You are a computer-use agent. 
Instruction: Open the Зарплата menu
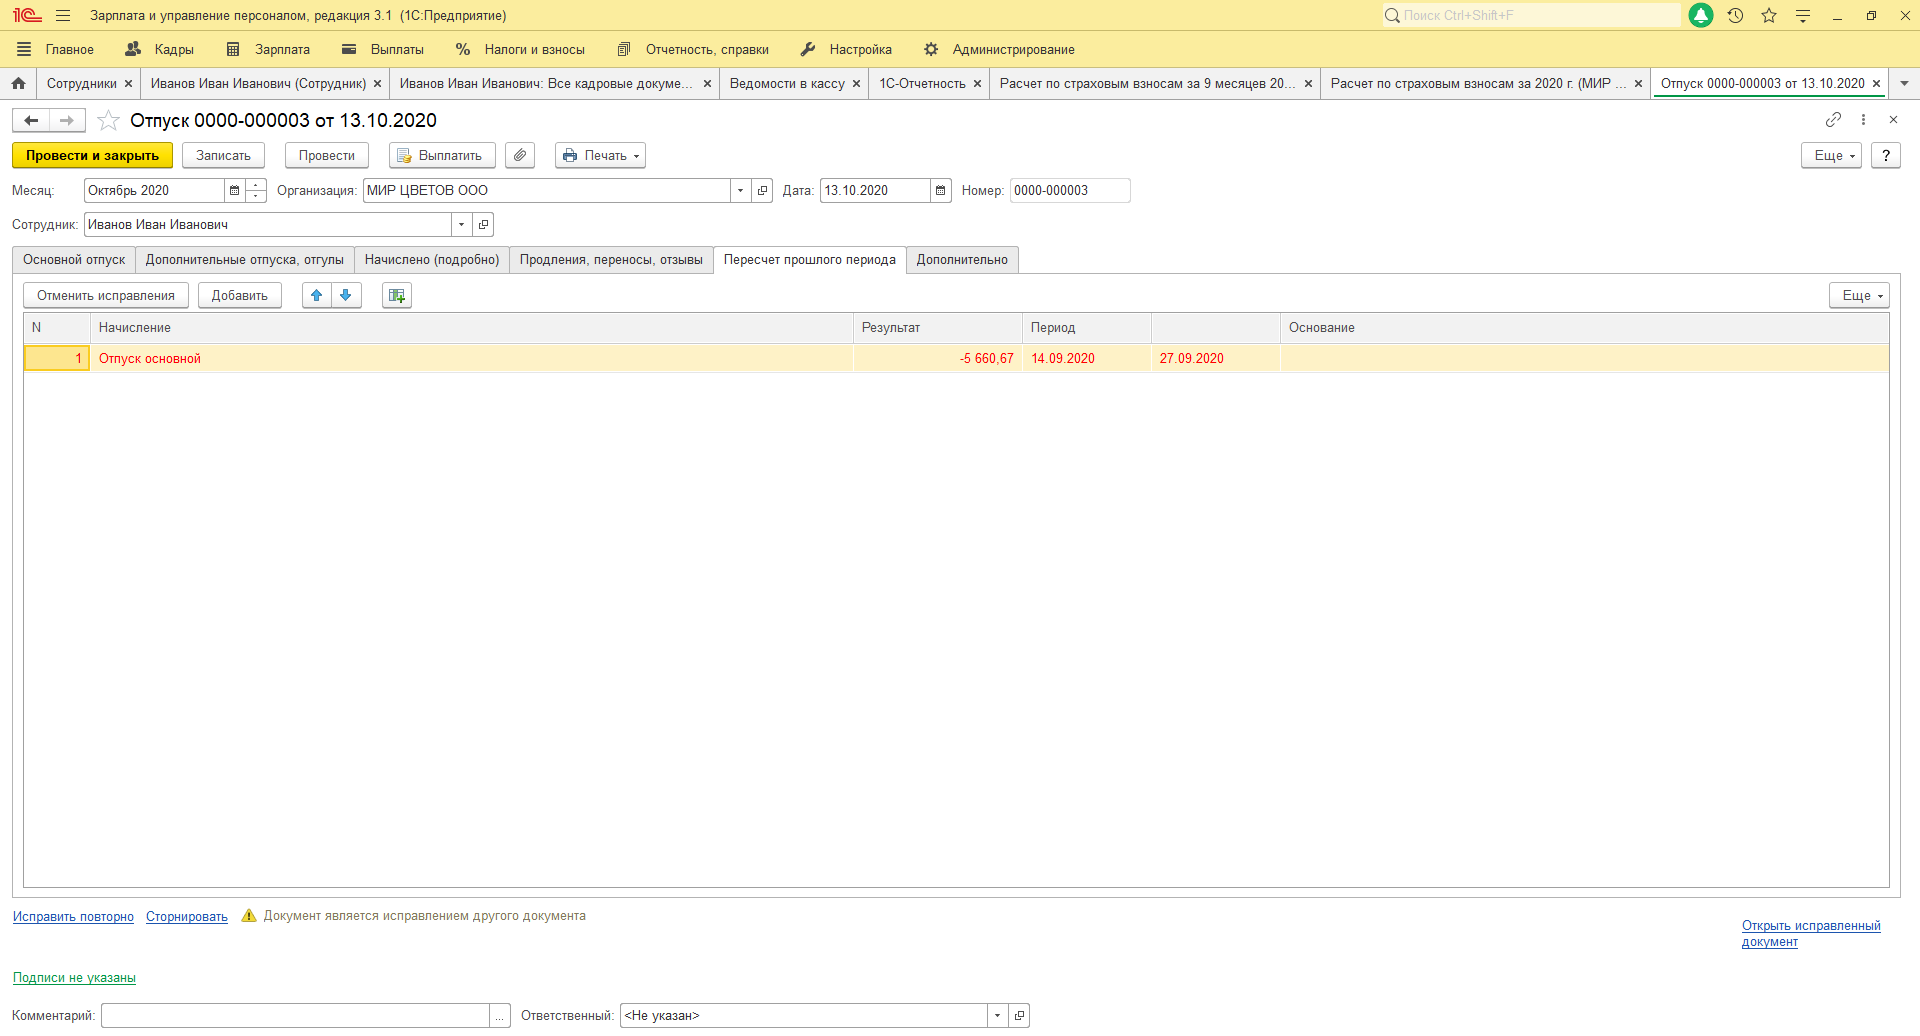(x=268, y=49)
